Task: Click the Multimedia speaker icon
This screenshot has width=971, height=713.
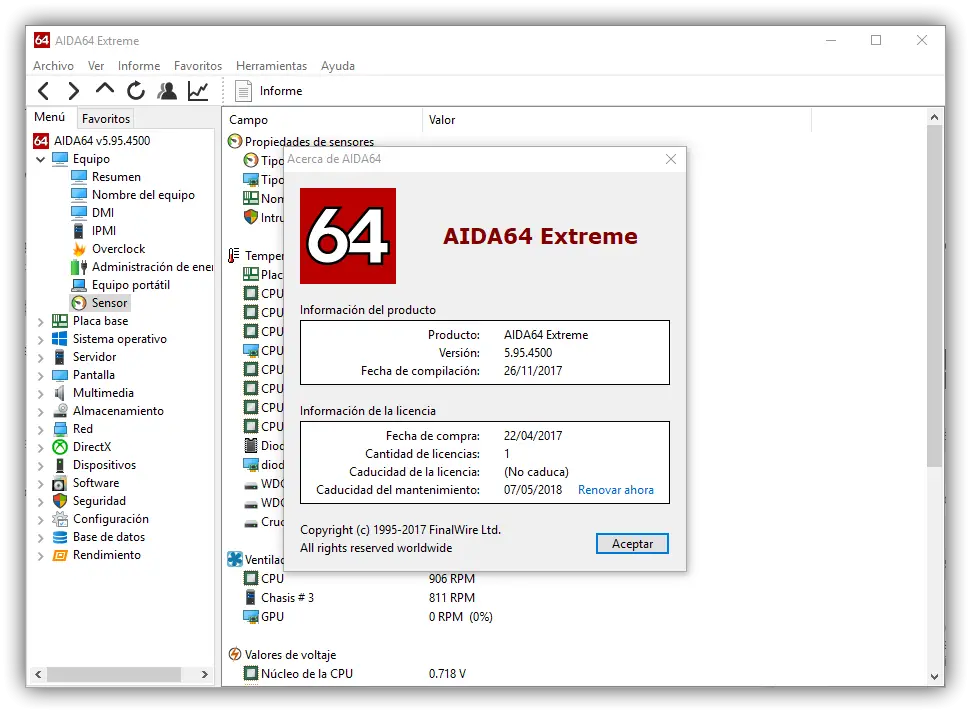Action: point(60,393)
